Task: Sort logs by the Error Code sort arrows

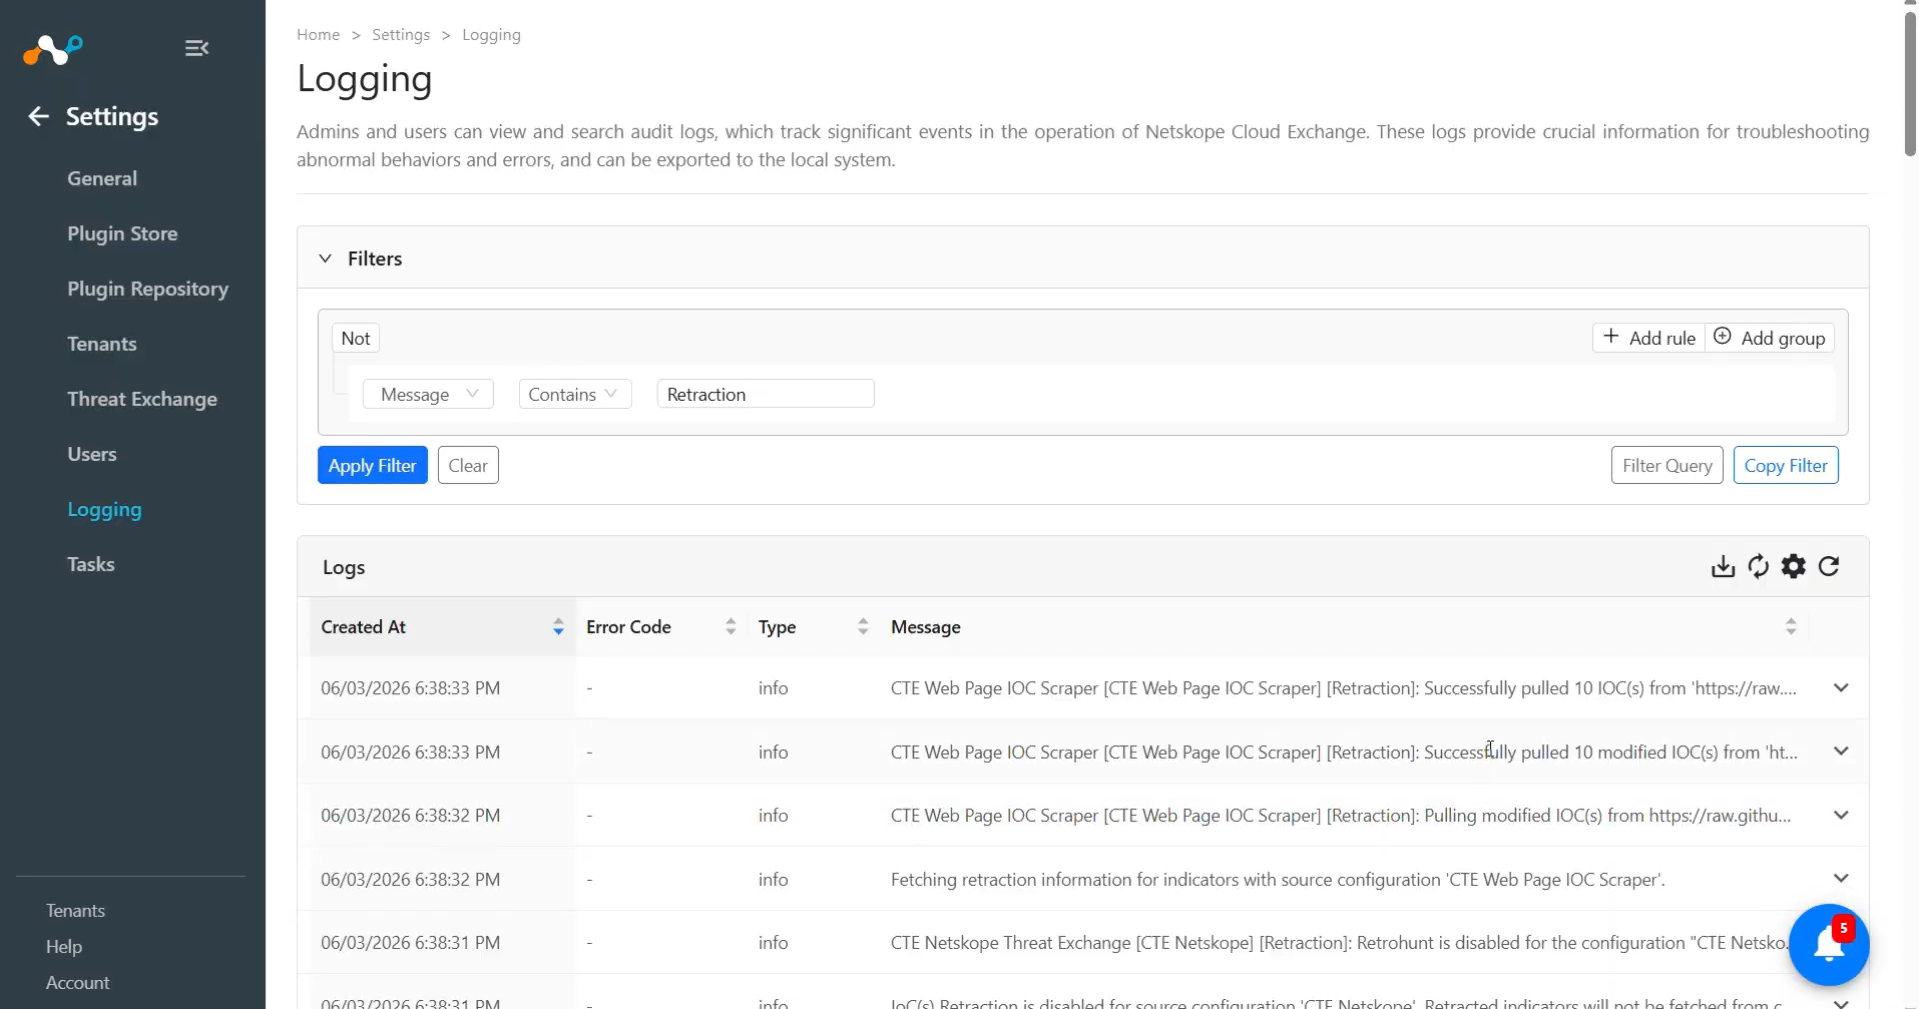Action: pos(731,627)
